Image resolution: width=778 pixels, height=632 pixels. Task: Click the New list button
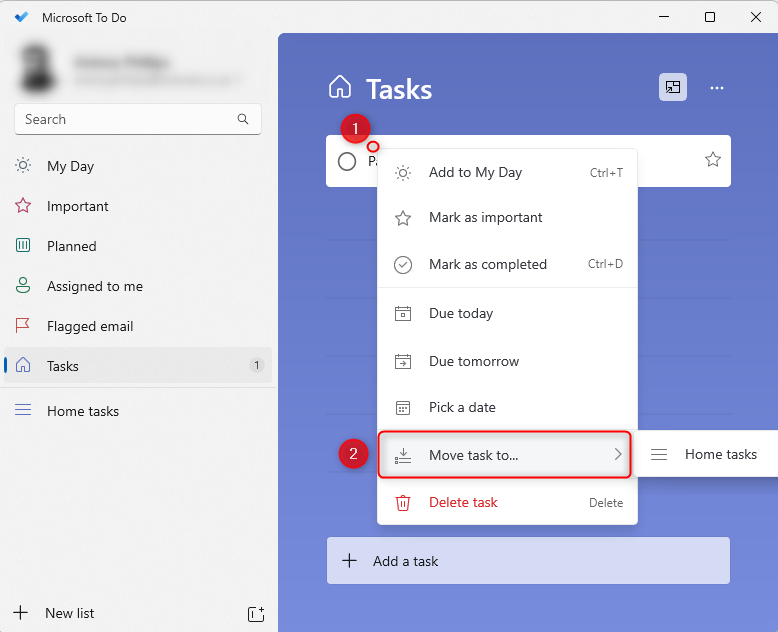(x=70, y=613)
